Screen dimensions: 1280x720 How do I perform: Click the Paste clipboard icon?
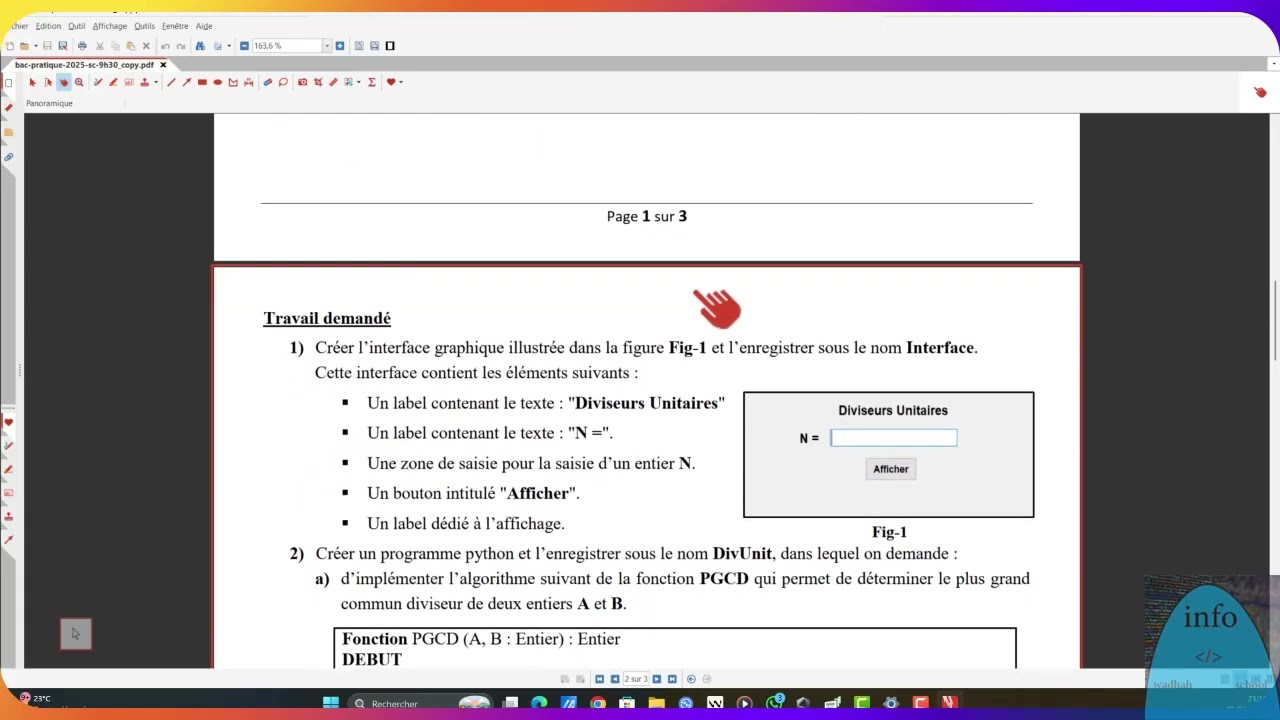(x=131, y=46)
